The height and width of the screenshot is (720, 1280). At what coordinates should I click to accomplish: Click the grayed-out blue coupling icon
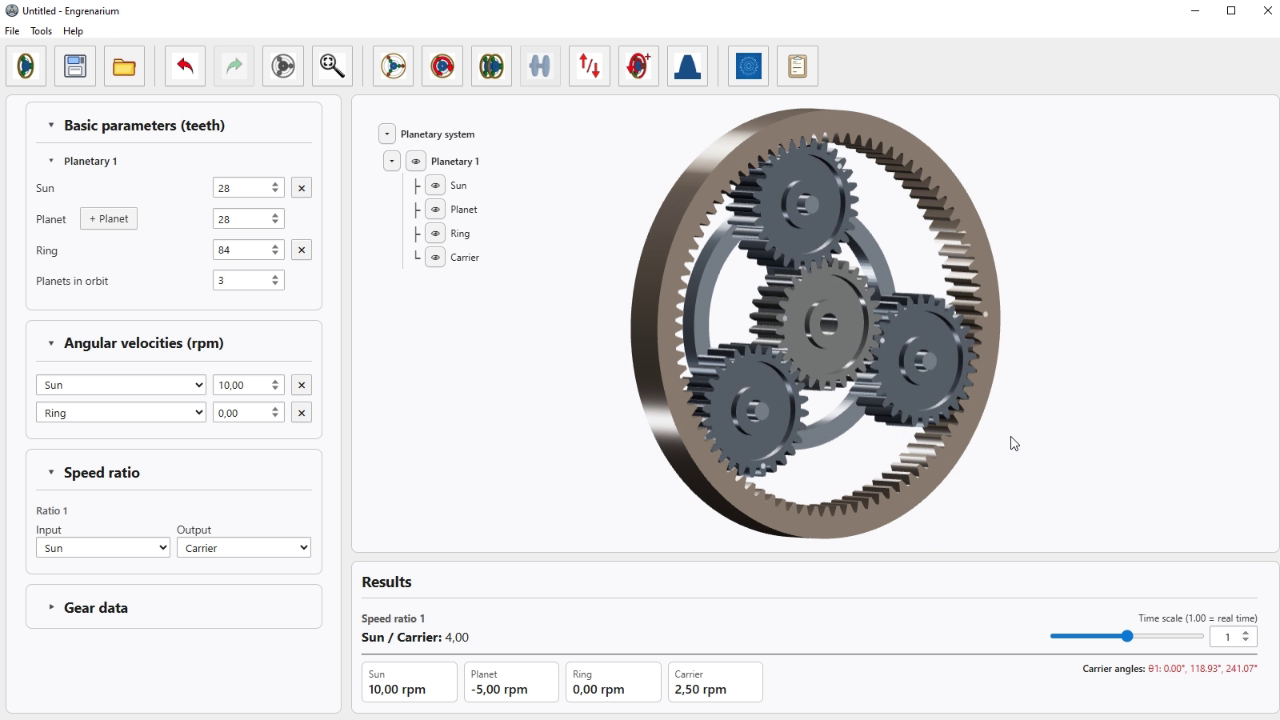click(540, 66)
